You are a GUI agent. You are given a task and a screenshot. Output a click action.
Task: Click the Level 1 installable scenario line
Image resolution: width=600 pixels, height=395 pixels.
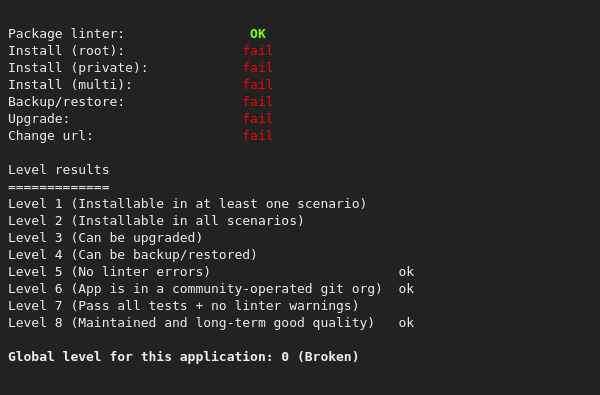187,204
